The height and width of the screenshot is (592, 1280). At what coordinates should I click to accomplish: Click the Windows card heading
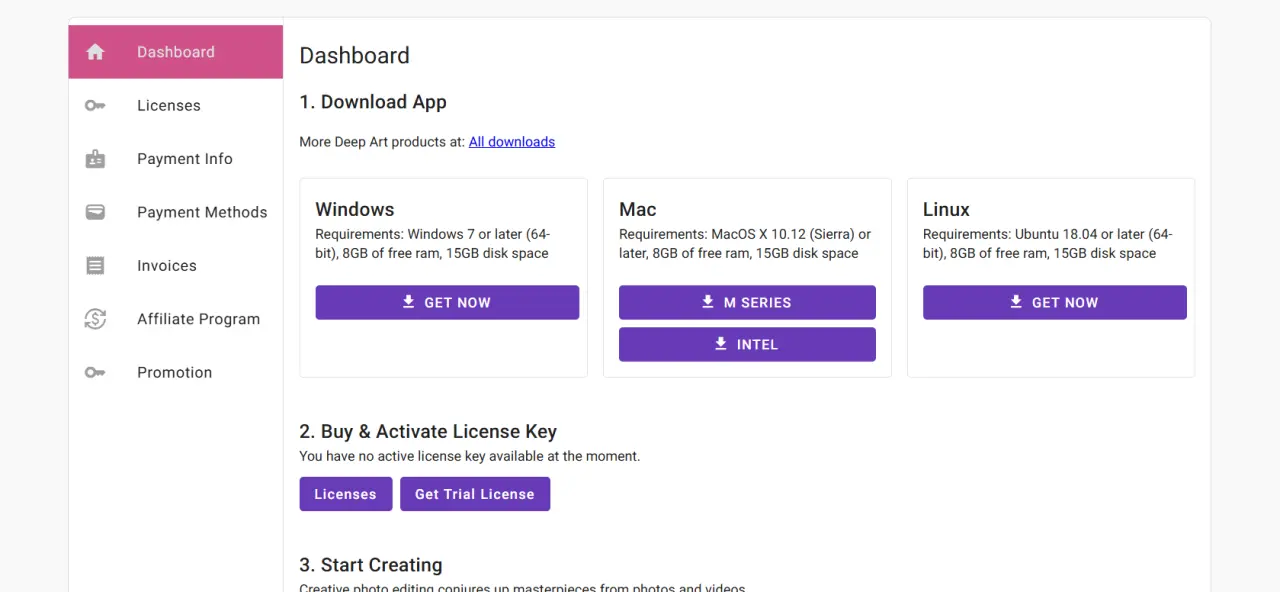click(x=355, y=209)
